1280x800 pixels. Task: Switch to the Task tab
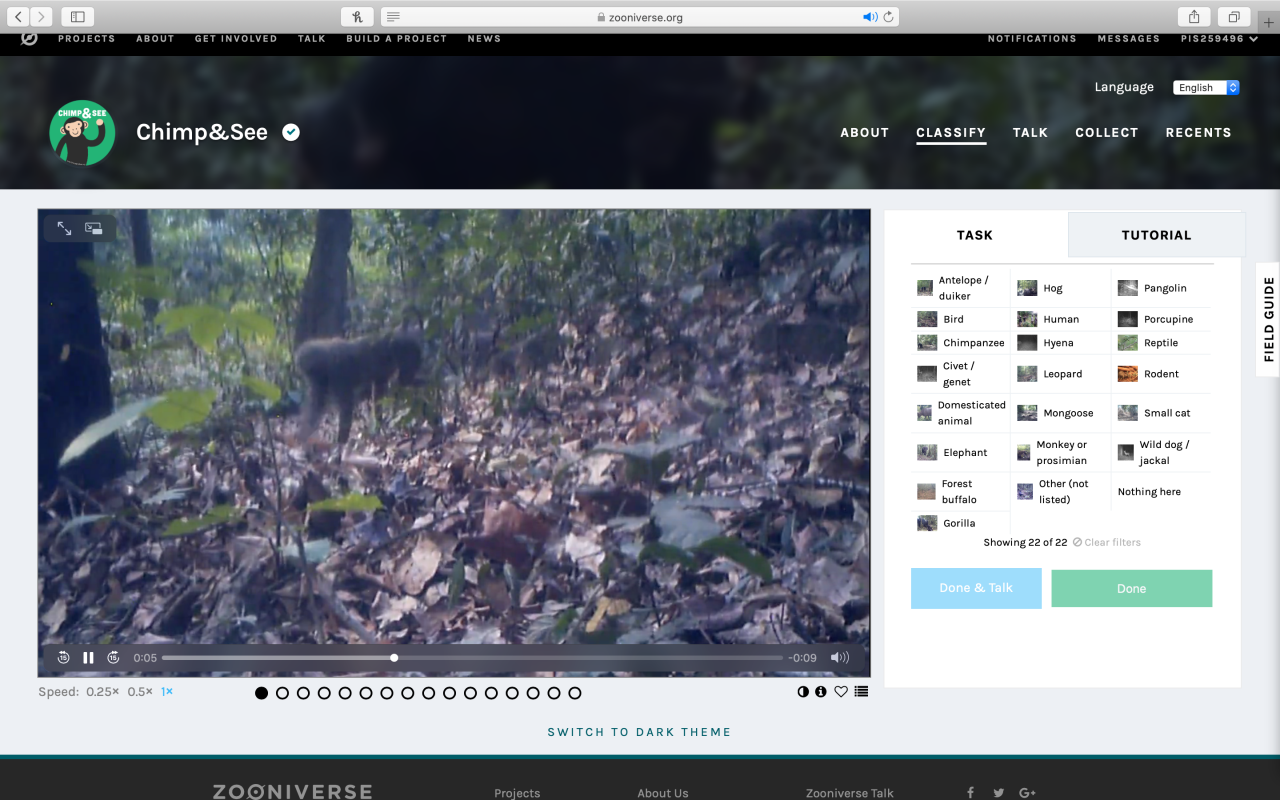click(975, 235)
